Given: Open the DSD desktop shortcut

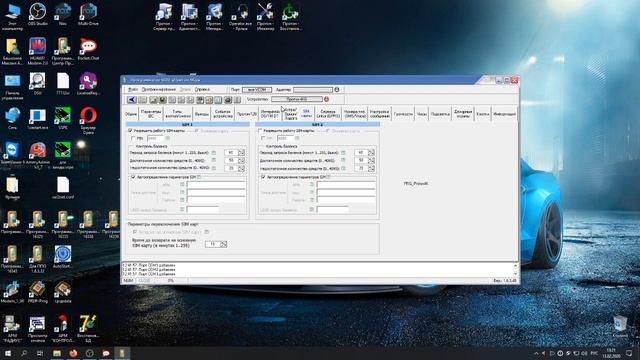Looking at the screenshot, I should click(x=38, y=84).
